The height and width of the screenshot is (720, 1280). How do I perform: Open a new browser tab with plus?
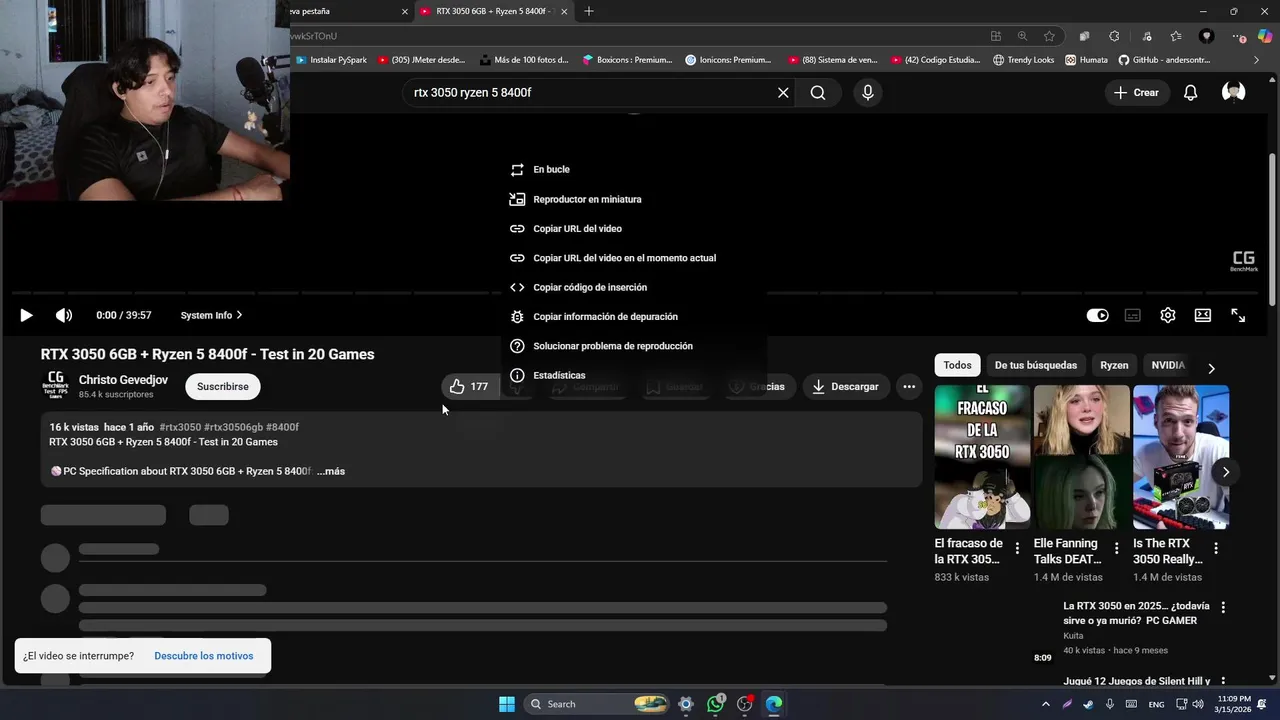pos(589,11)
